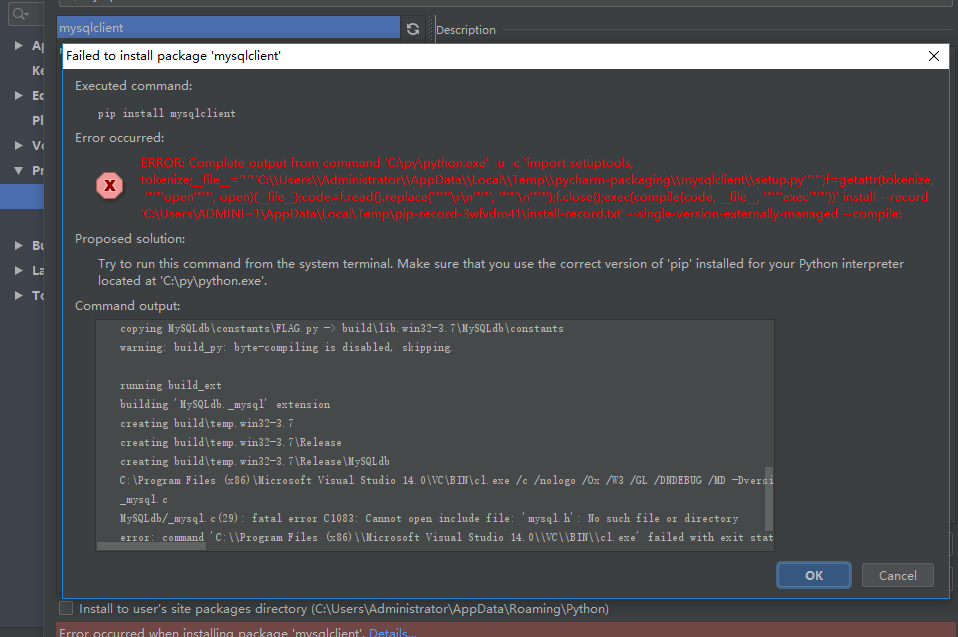This screenshot has width=958, height=637.
Task: Expand the 'Bu' settings tree node
Action: pyautogui.click(x=18, y=245)
